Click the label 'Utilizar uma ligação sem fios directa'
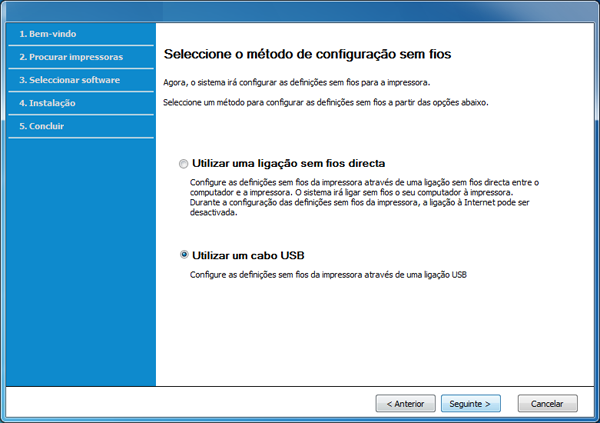The image size is (600, 423). tap(289, 163)
